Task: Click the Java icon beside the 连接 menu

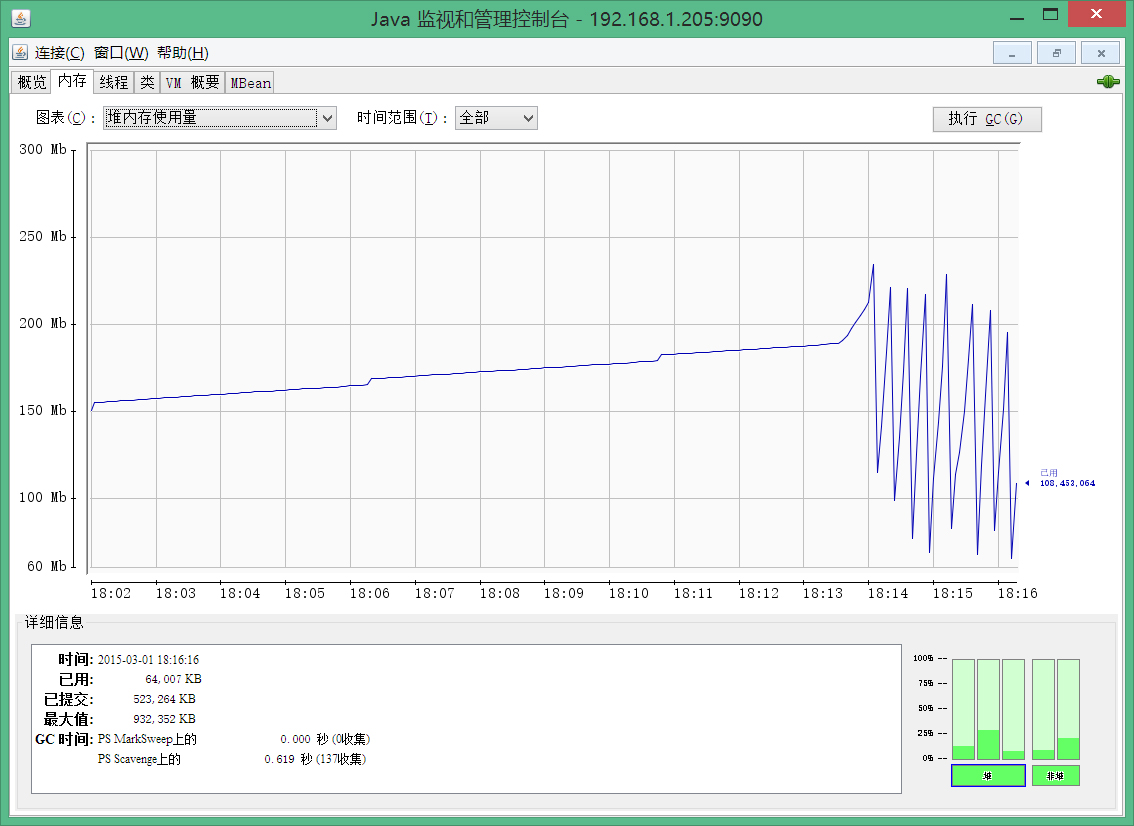Action: pos(20,52)
